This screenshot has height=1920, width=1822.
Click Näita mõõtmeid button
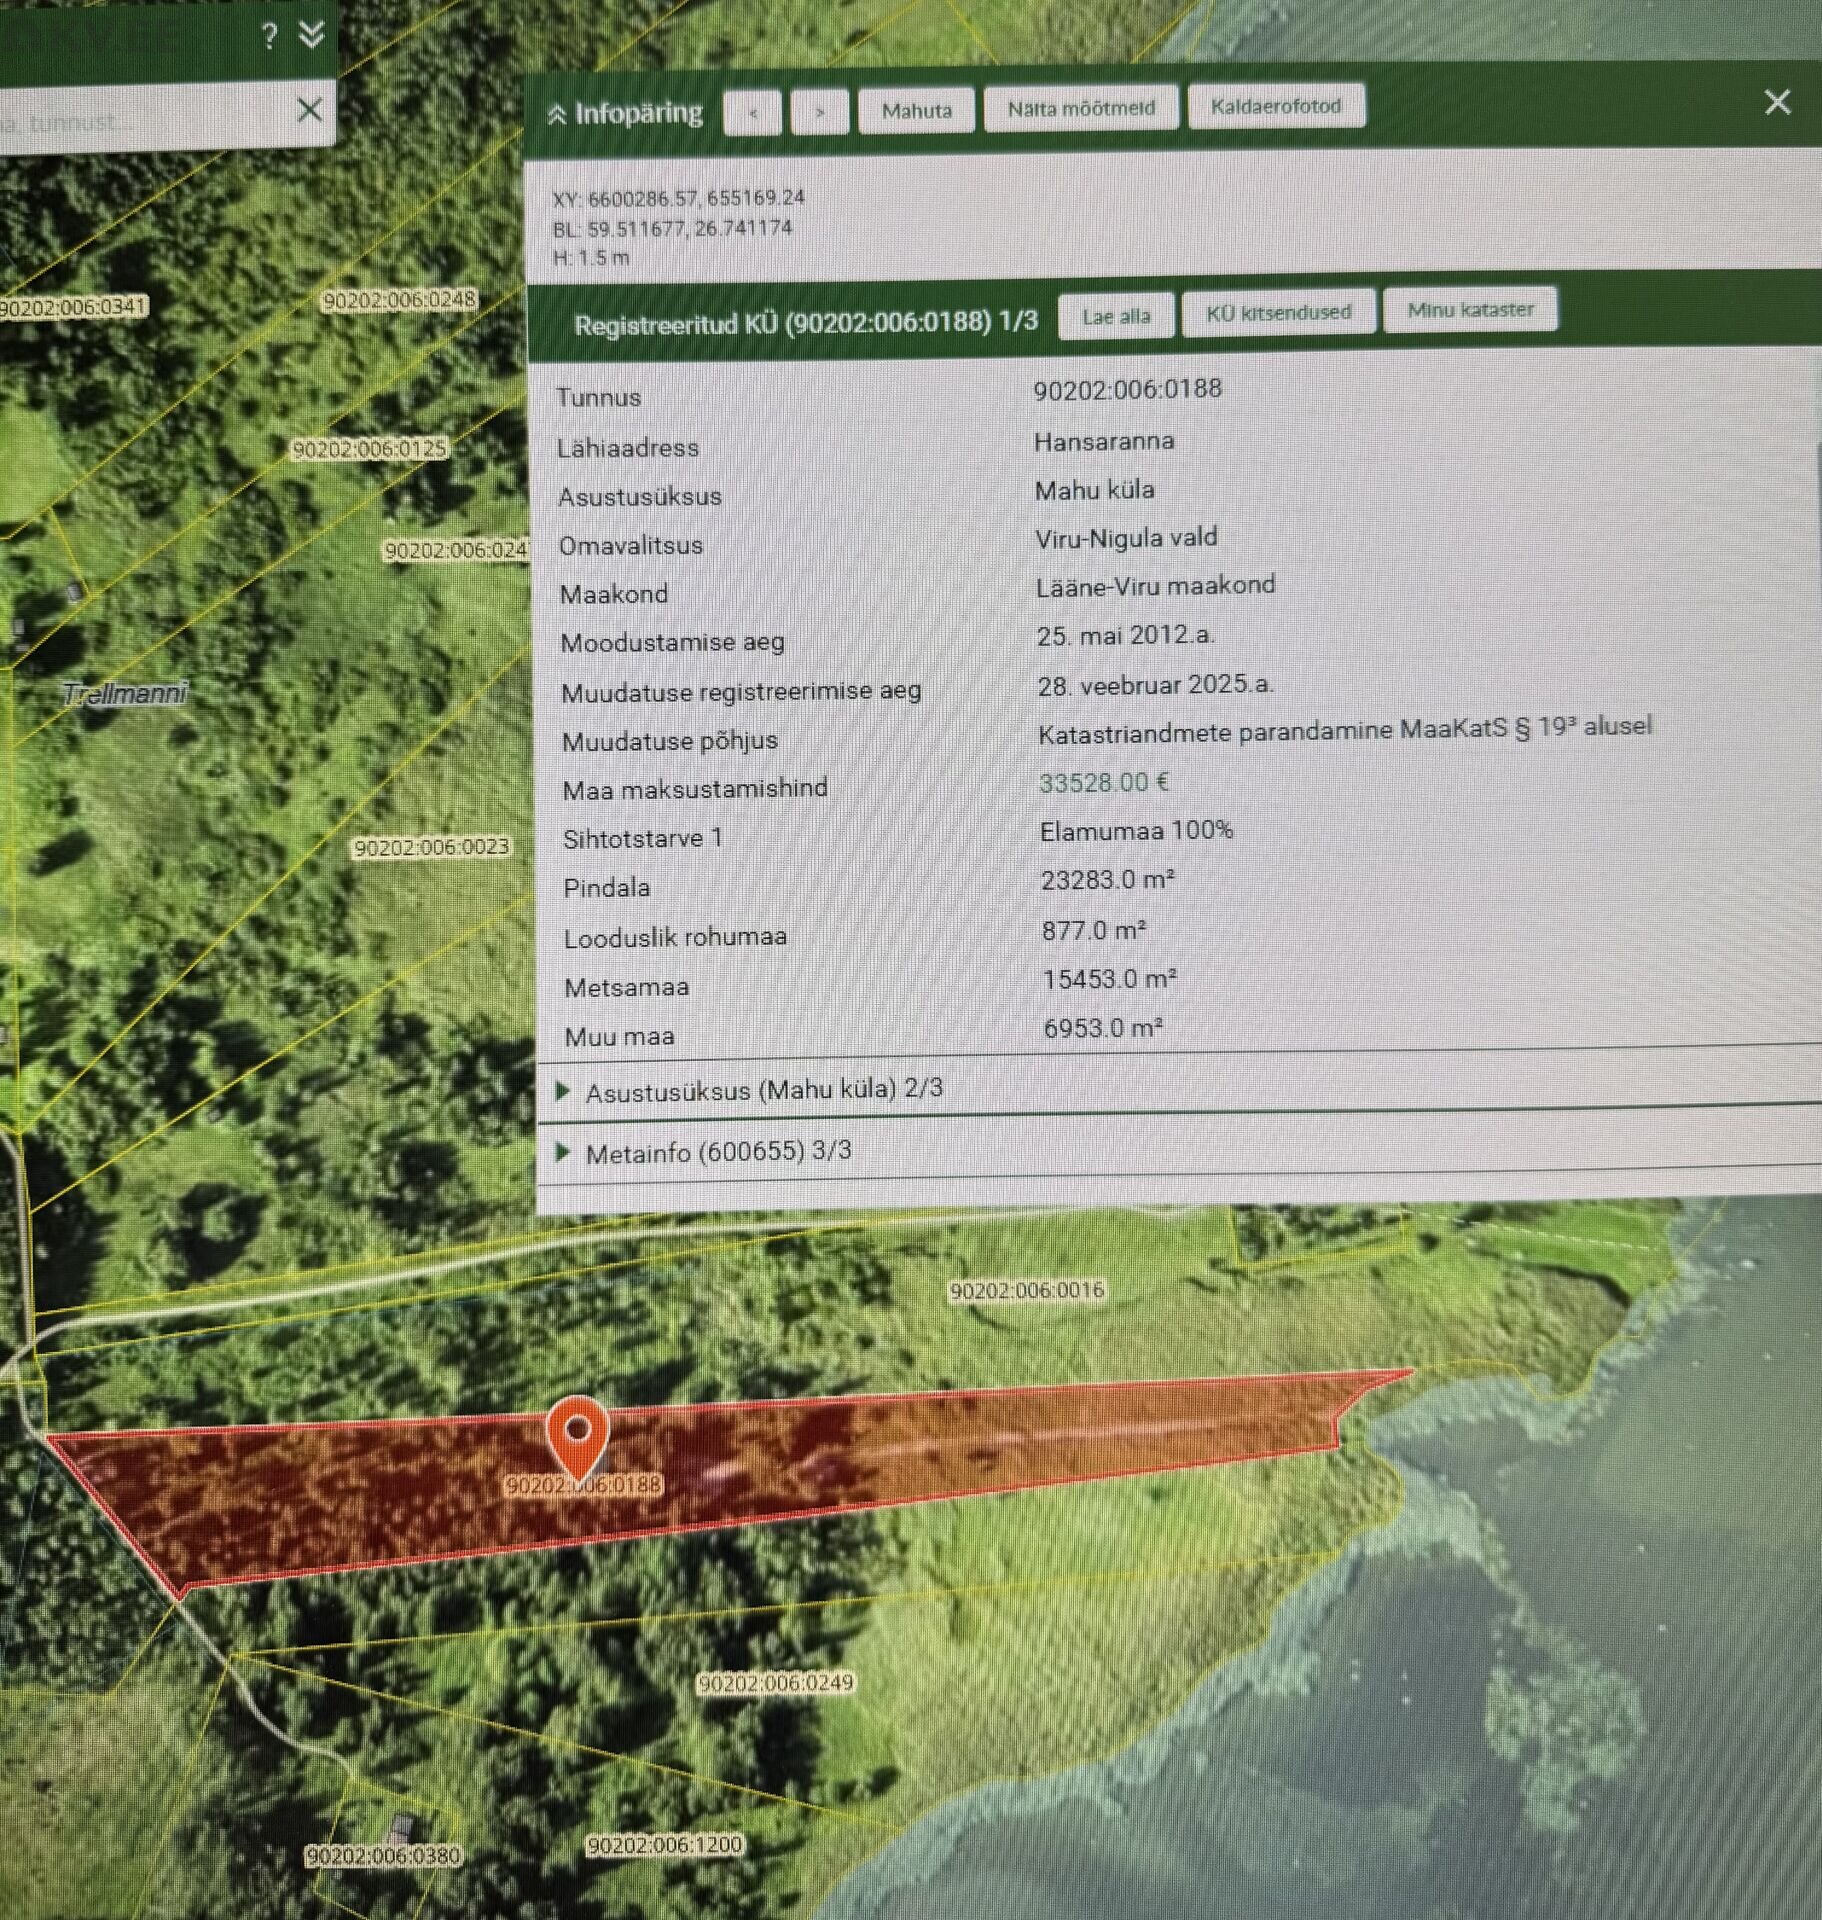click(1080, 108)
